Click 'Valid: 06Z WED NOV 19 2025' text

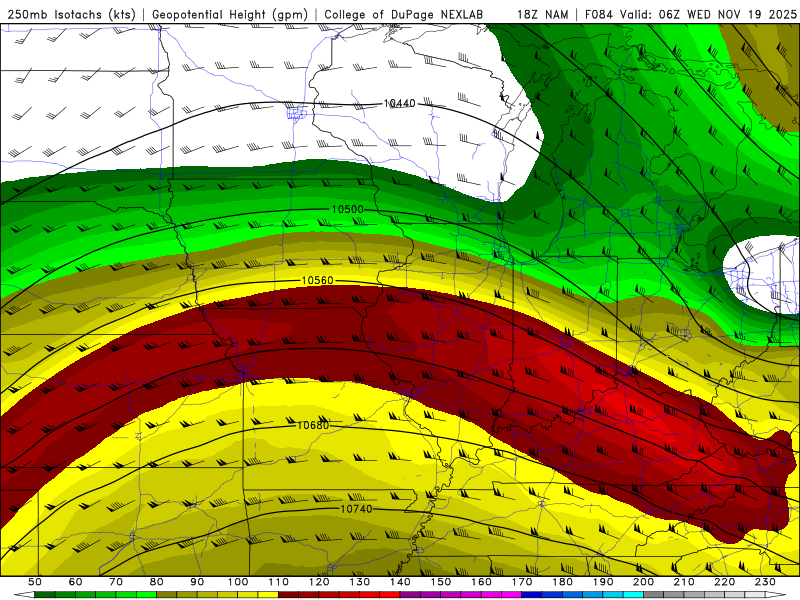click(x=708, y=14)
